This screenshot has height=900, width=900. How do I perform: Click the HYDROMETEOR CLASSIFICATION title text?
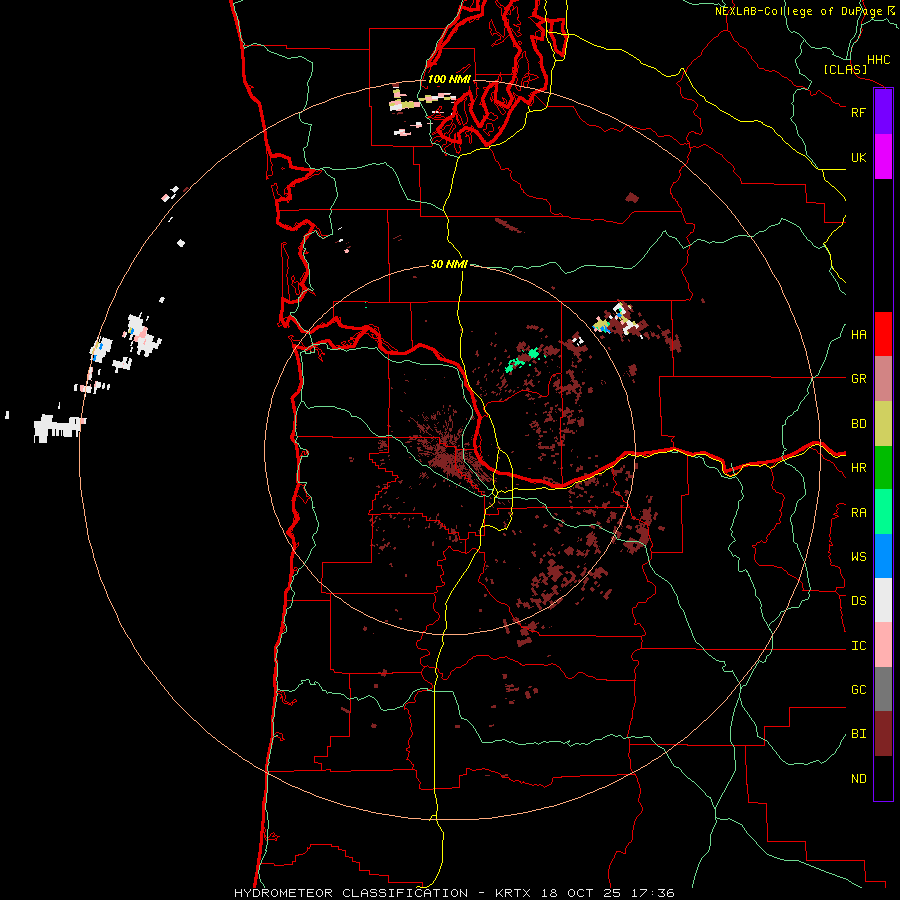(x=351, y=893)
